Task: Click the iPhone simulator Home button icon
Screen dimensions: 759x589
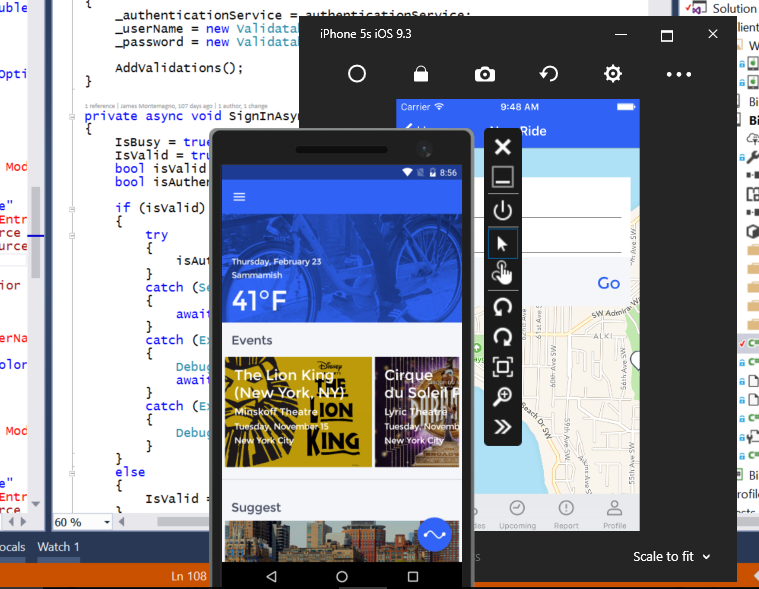Action: (x=357, y=74)
